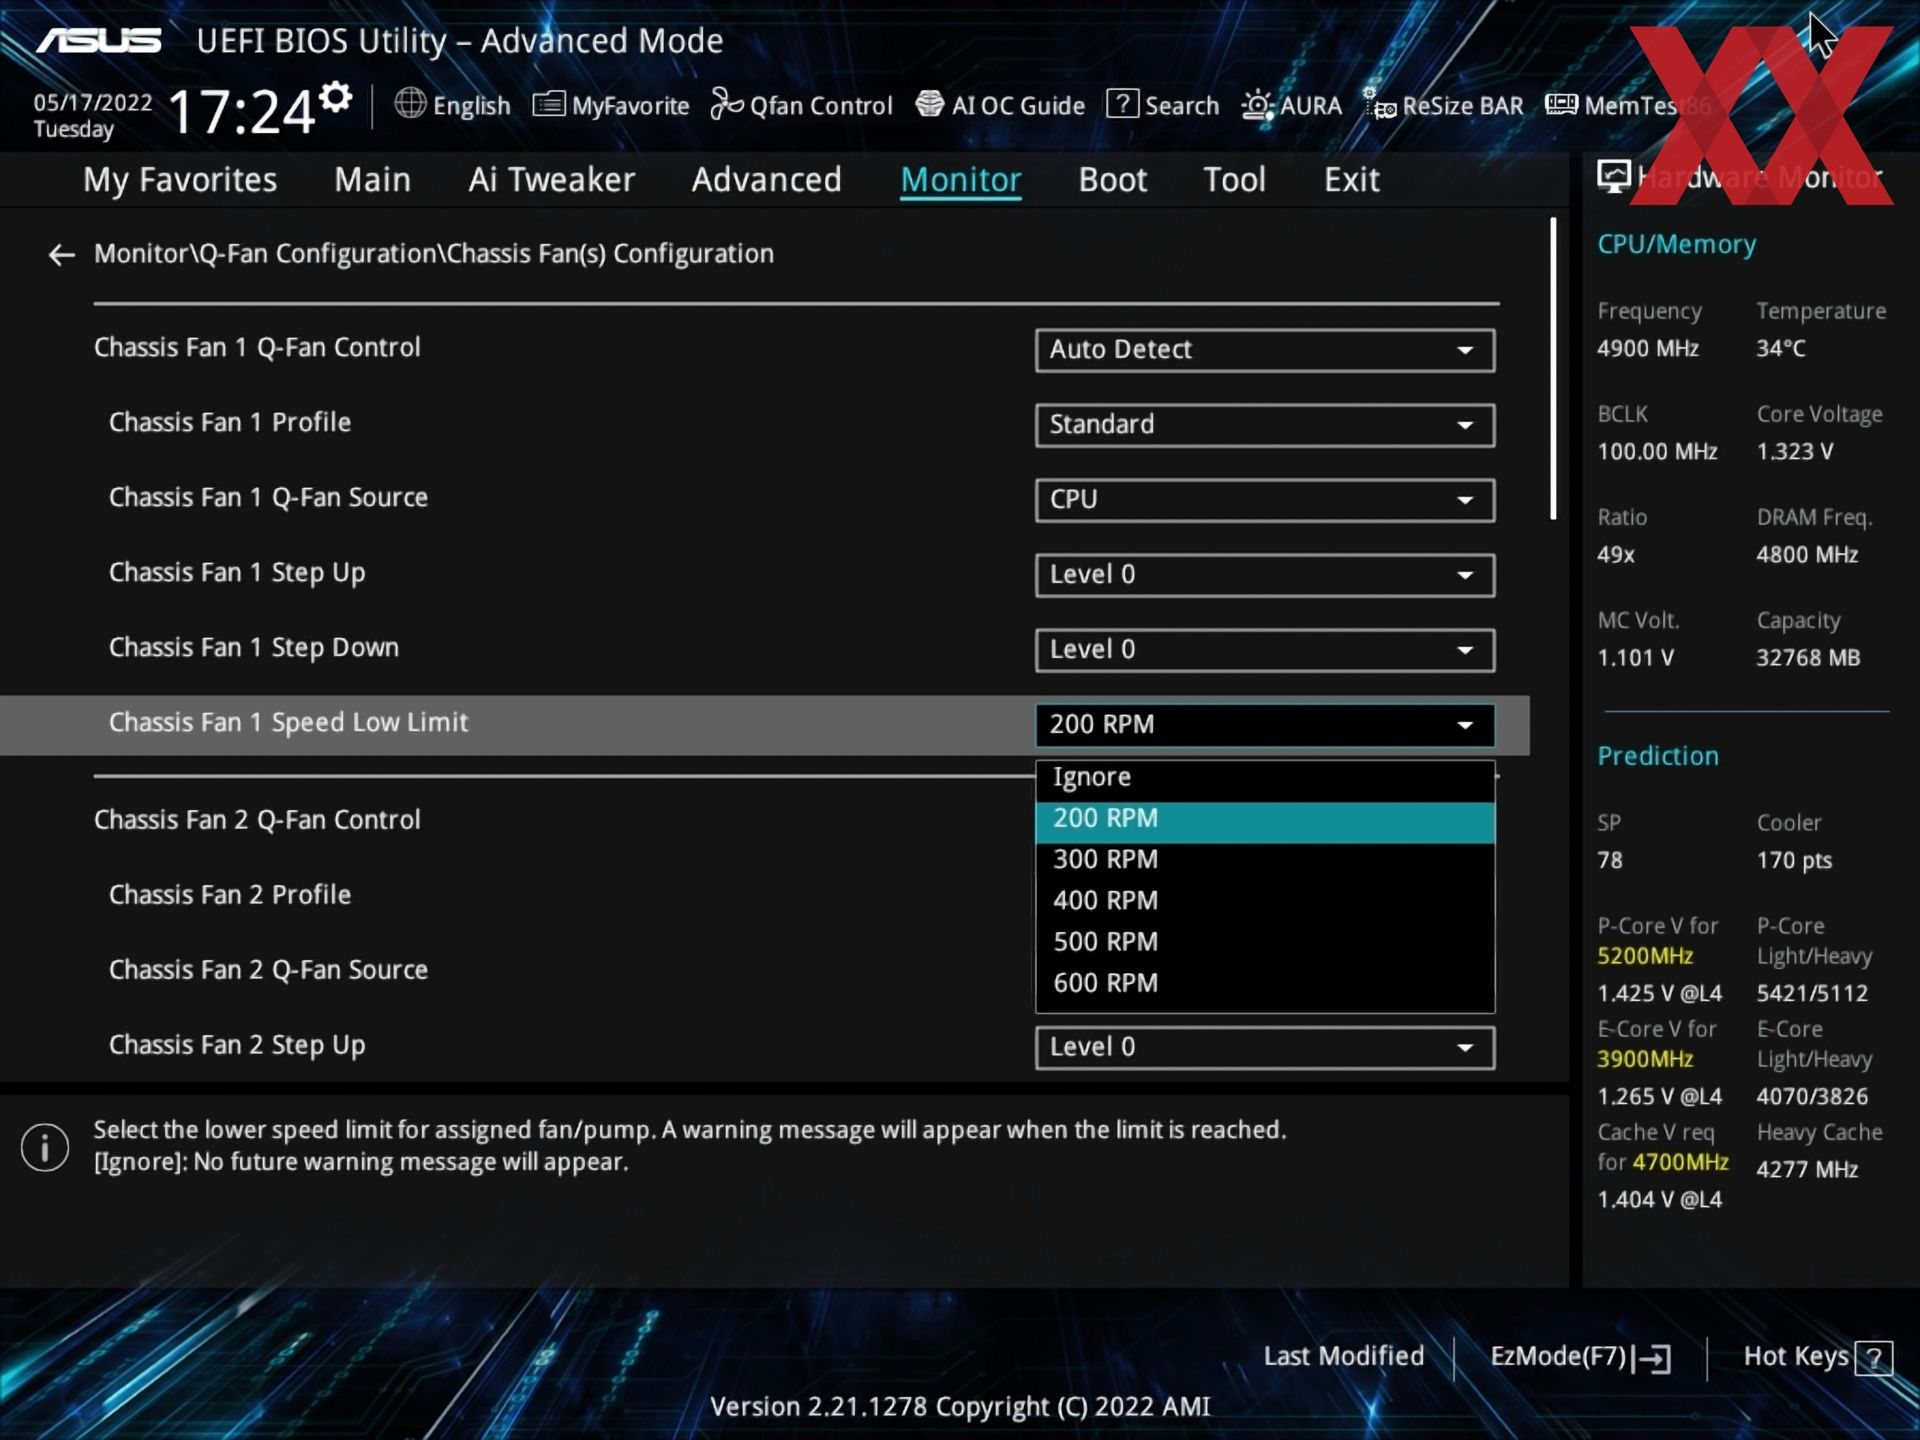This screenshot has width=1920, height=1440.
Task: Click the back arrow to Q-Fan Configuration
Action: (x=61, y=255)
